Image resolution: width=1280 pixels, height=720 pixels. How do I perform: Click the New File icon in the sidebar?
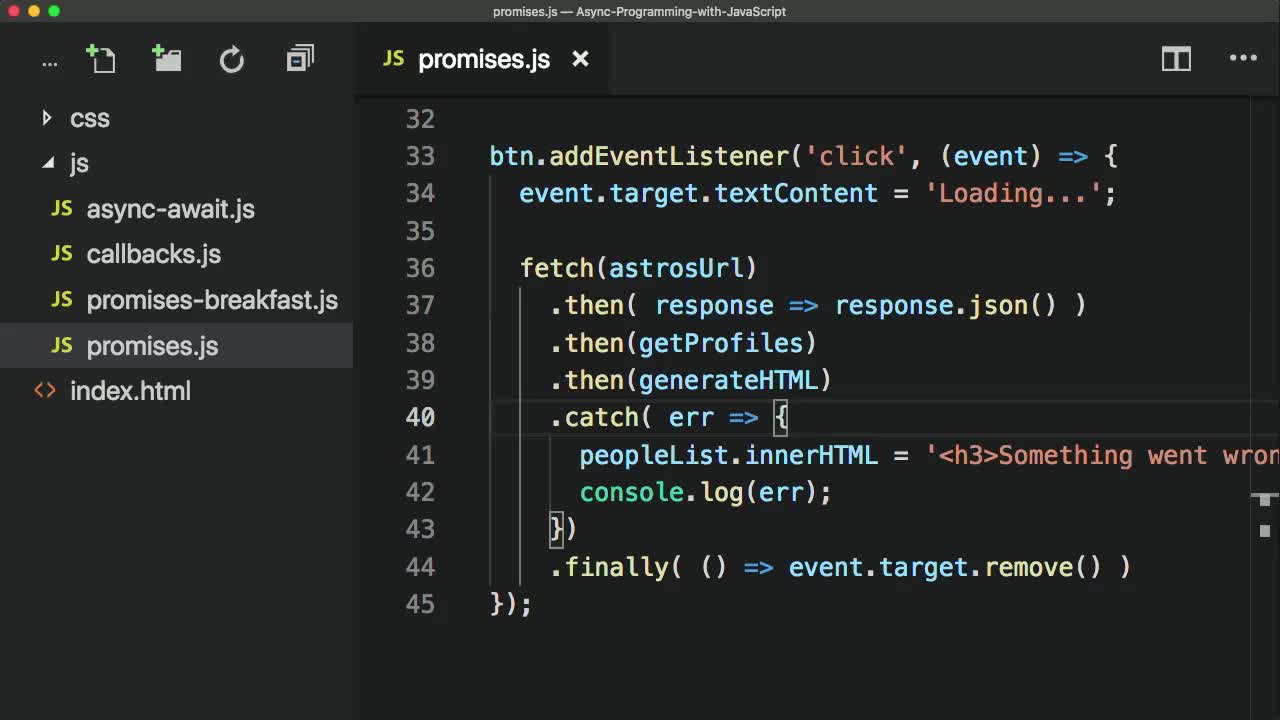101,58
